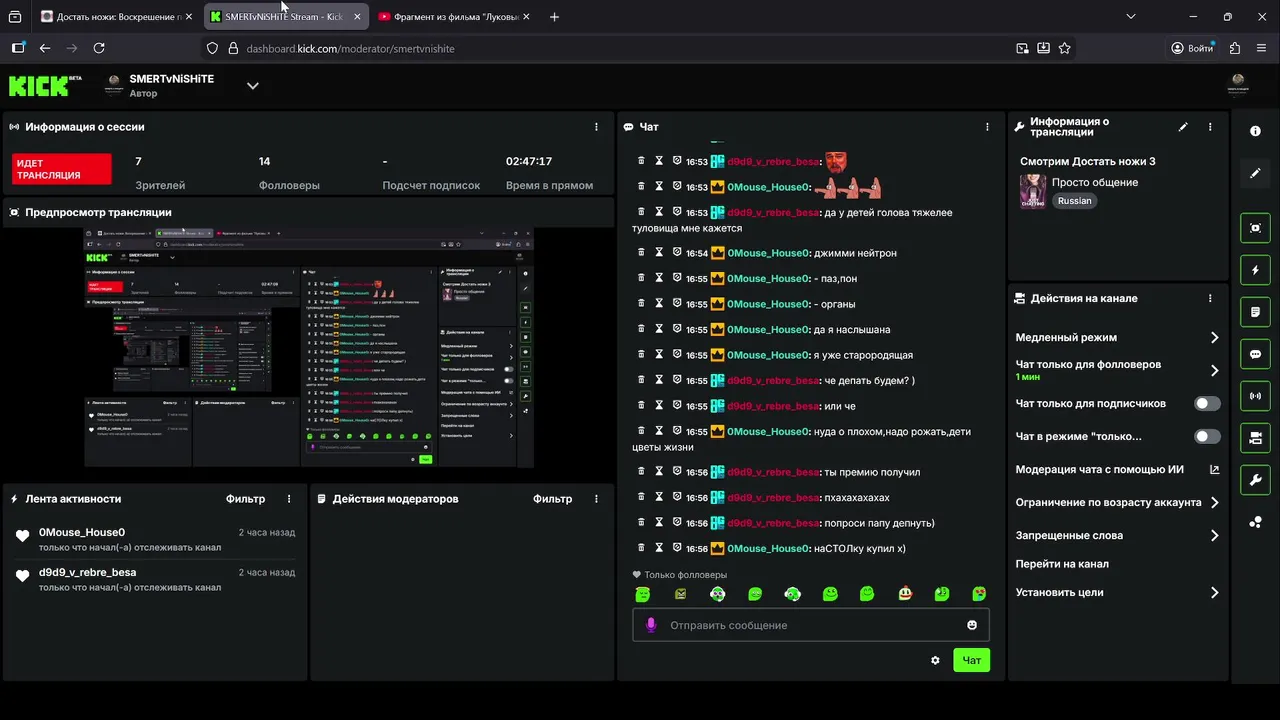Click the wrench sidebar icon
Viewport: 1280px width, 720px height.
(1255, 480)
